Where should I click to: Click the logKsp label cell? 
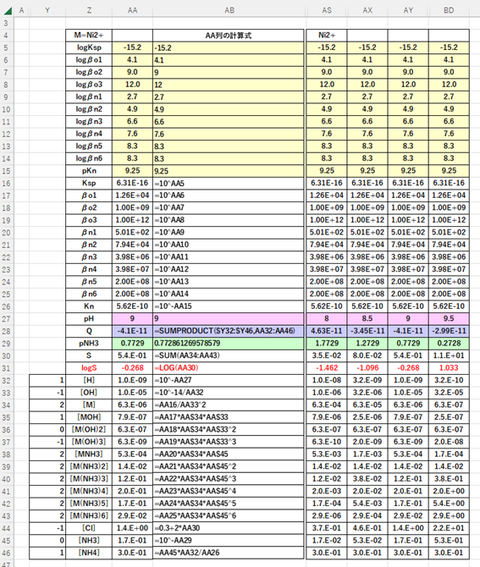point(89,48)
